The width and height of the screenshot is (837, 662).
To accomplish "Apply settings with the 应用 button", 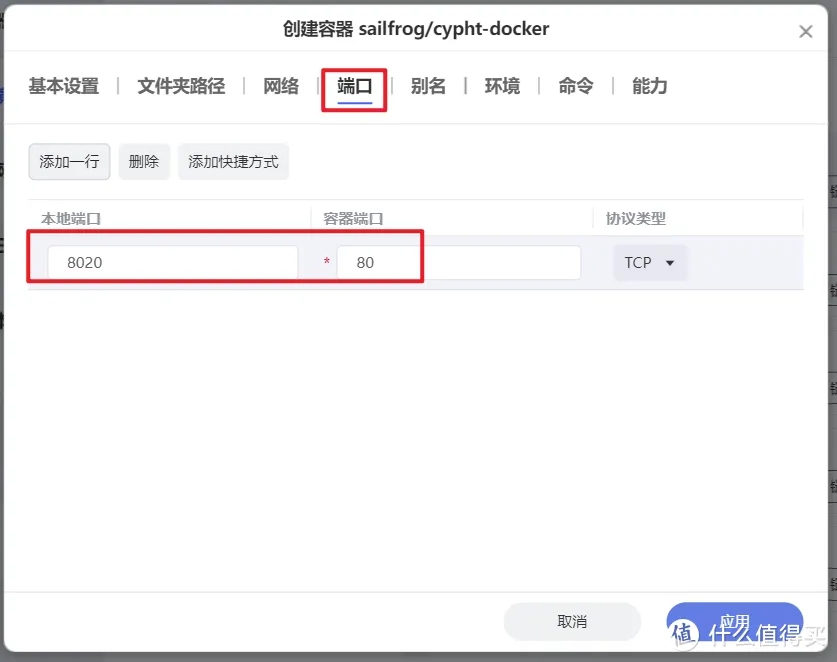I will pyautogui.click(x=734, y=621).
